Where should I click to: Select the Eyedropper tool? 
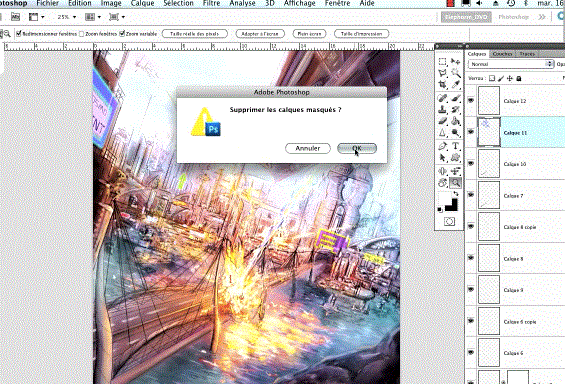(x=455, y=85)
